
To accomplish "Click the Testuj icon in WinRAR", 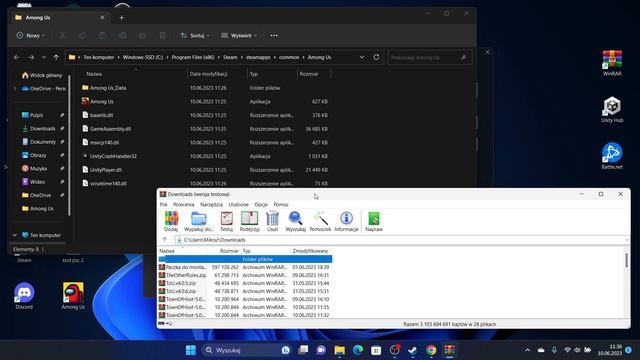I will [227, 222].
